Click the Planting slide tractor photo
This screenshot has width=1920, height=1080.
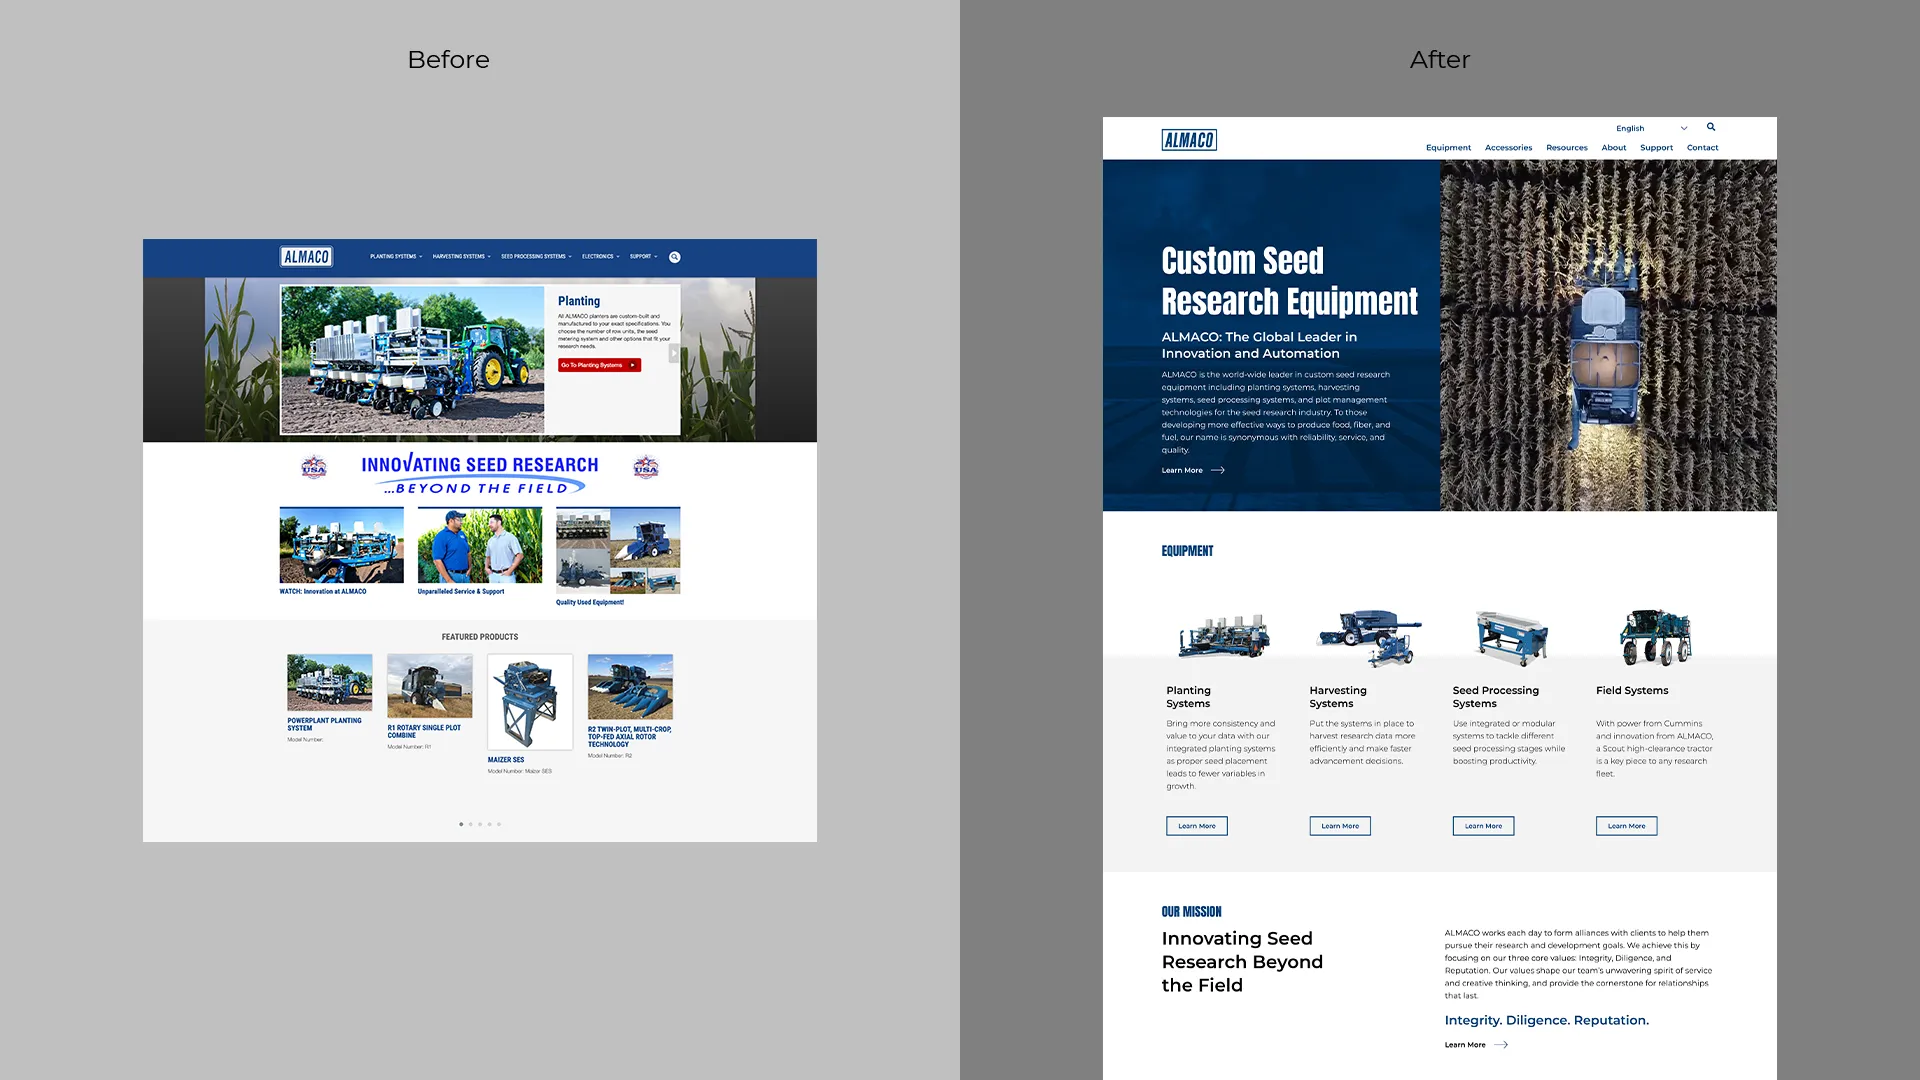pyautogui.click(x=413, y=360)
